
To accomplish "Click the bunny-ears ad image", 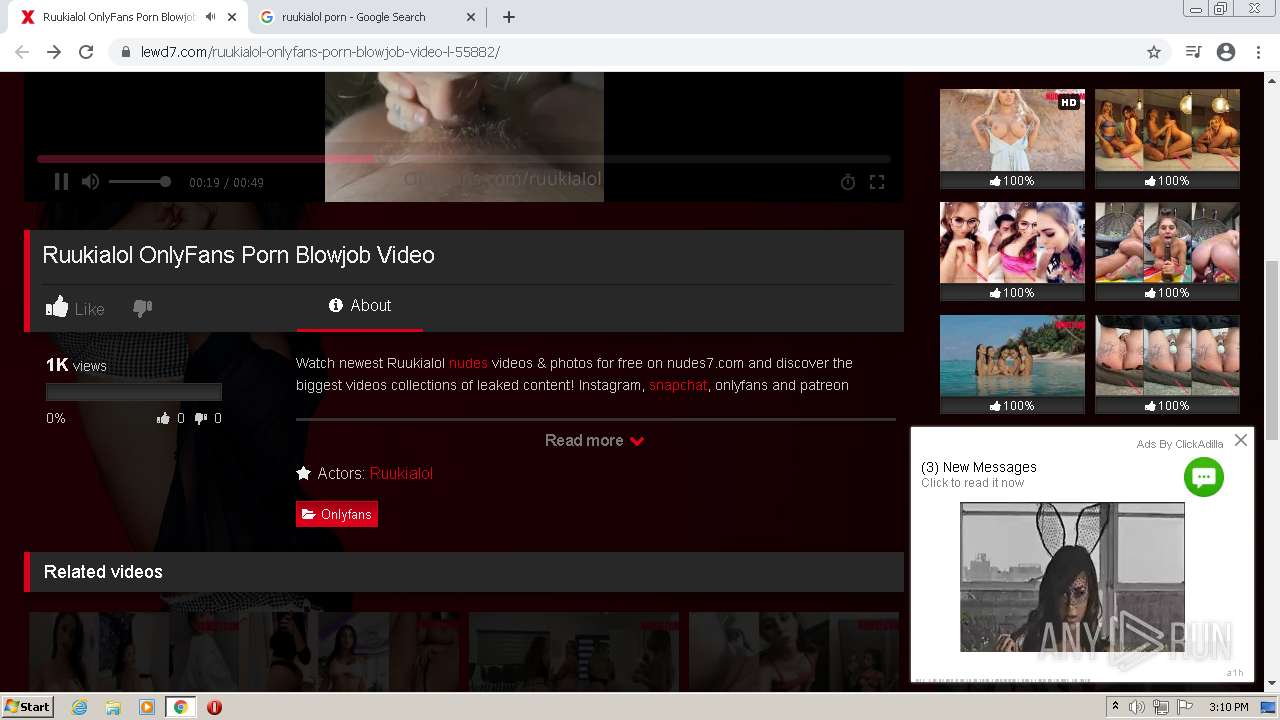I will point(1072,577).
